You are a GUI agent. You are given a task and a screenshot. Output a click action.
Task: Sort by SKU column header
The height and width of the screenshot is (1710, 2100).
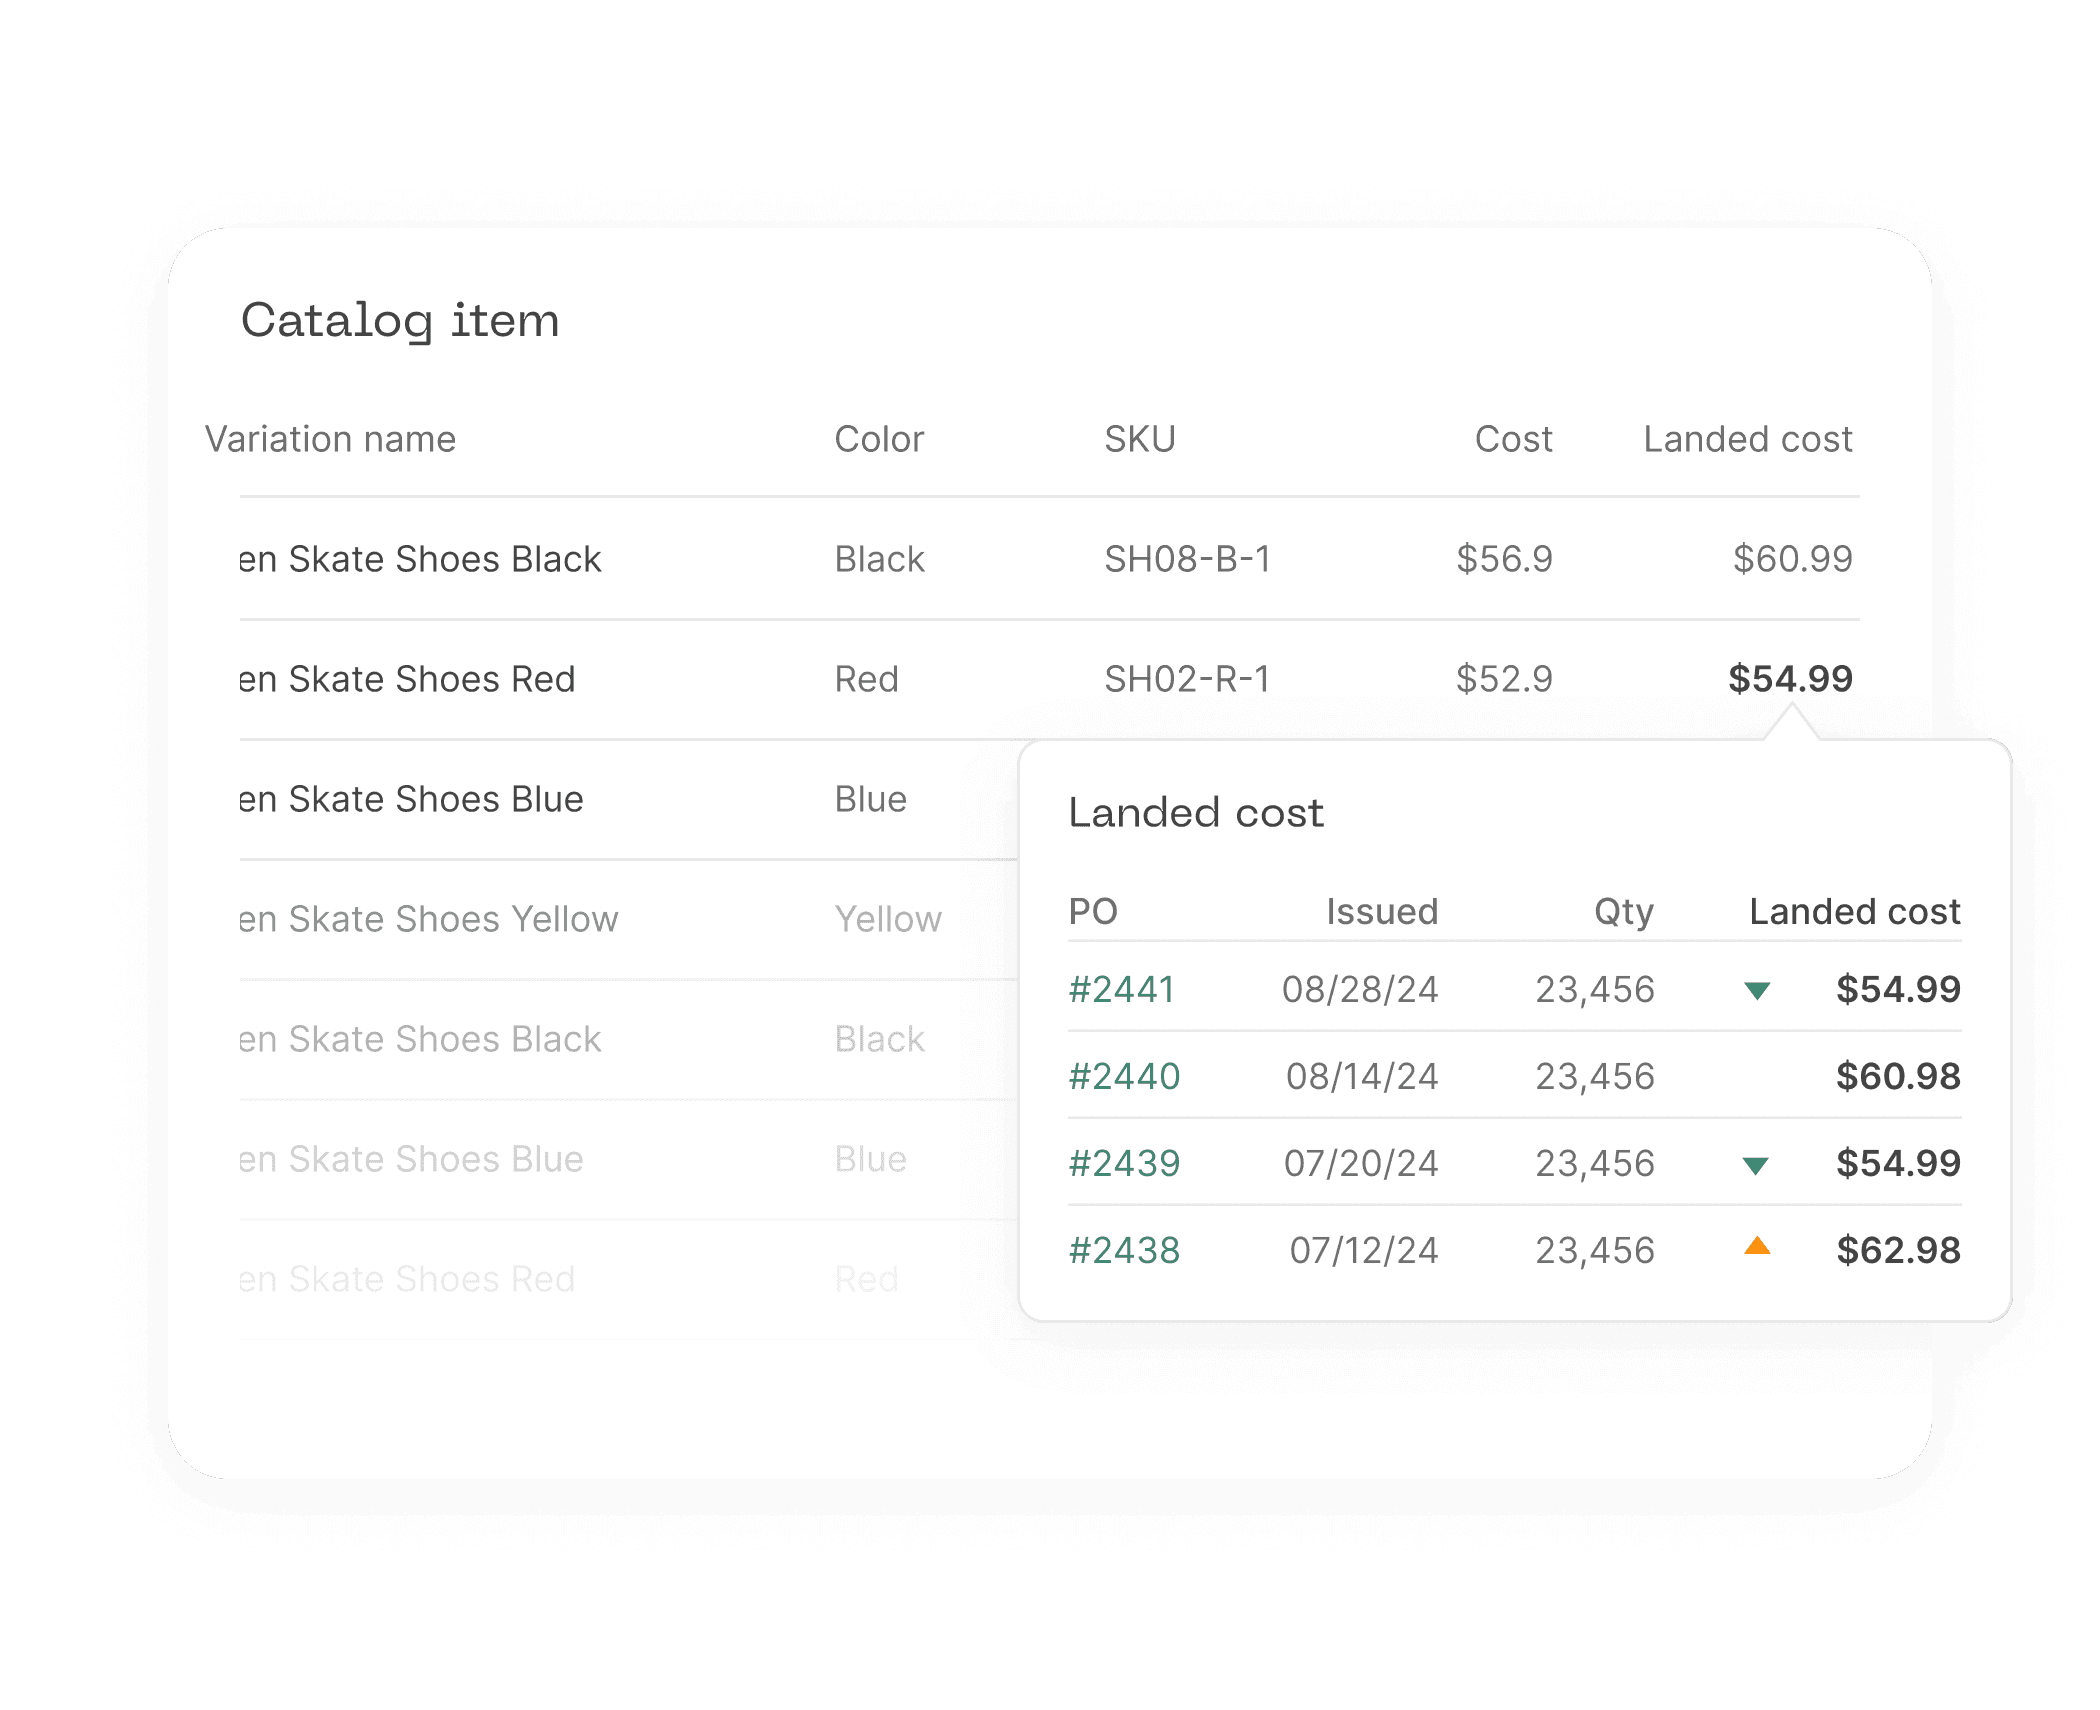[1140, 439]
